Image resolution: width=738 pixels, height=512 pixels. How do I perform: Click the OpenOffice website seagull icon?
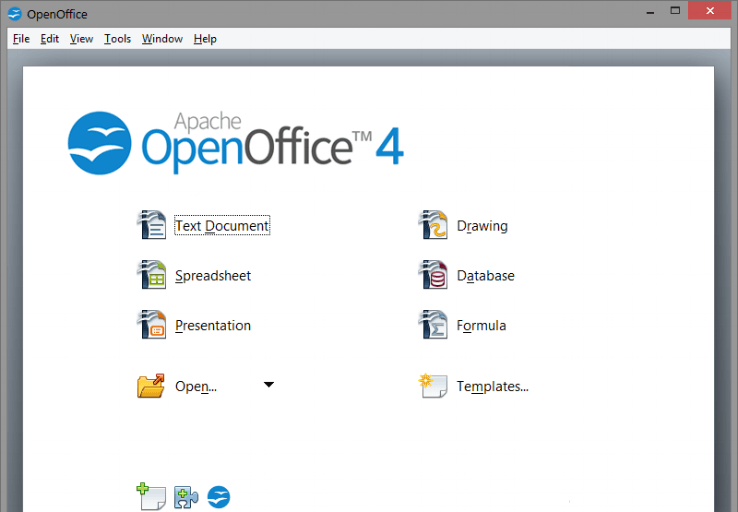click(219, 497)
